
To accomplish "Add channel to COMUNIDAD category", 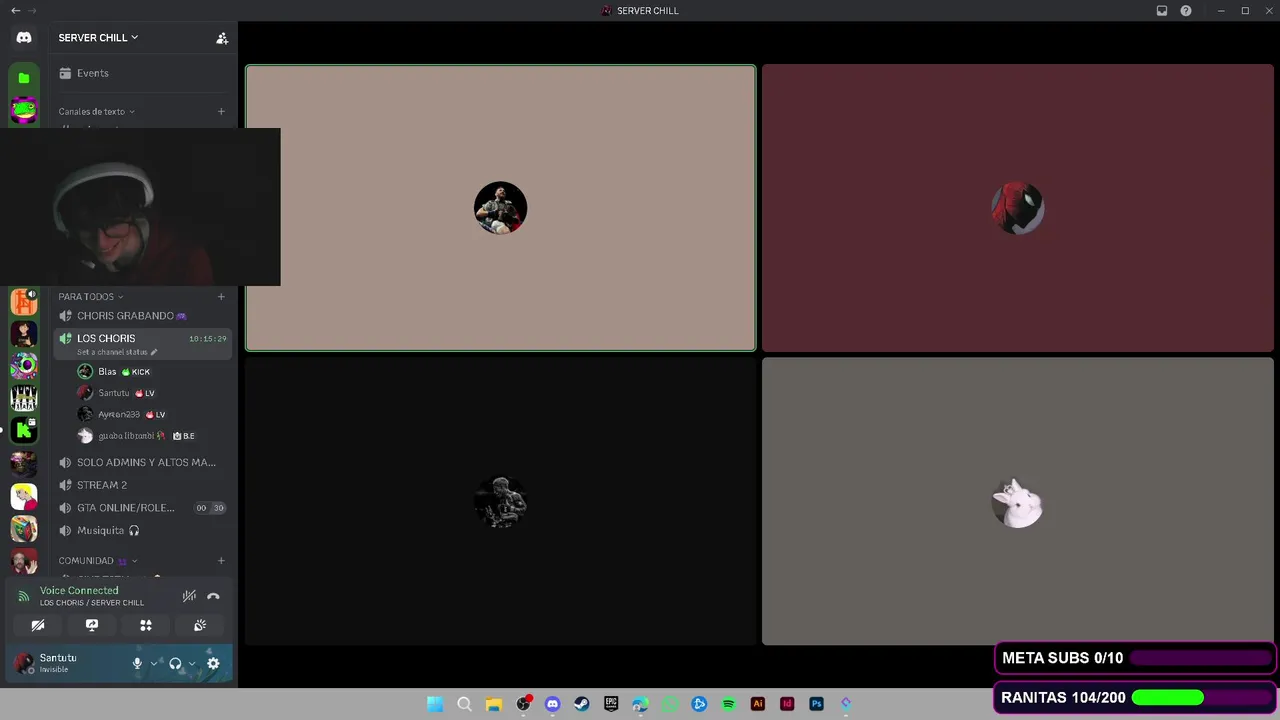I will (x=221, y=561).
